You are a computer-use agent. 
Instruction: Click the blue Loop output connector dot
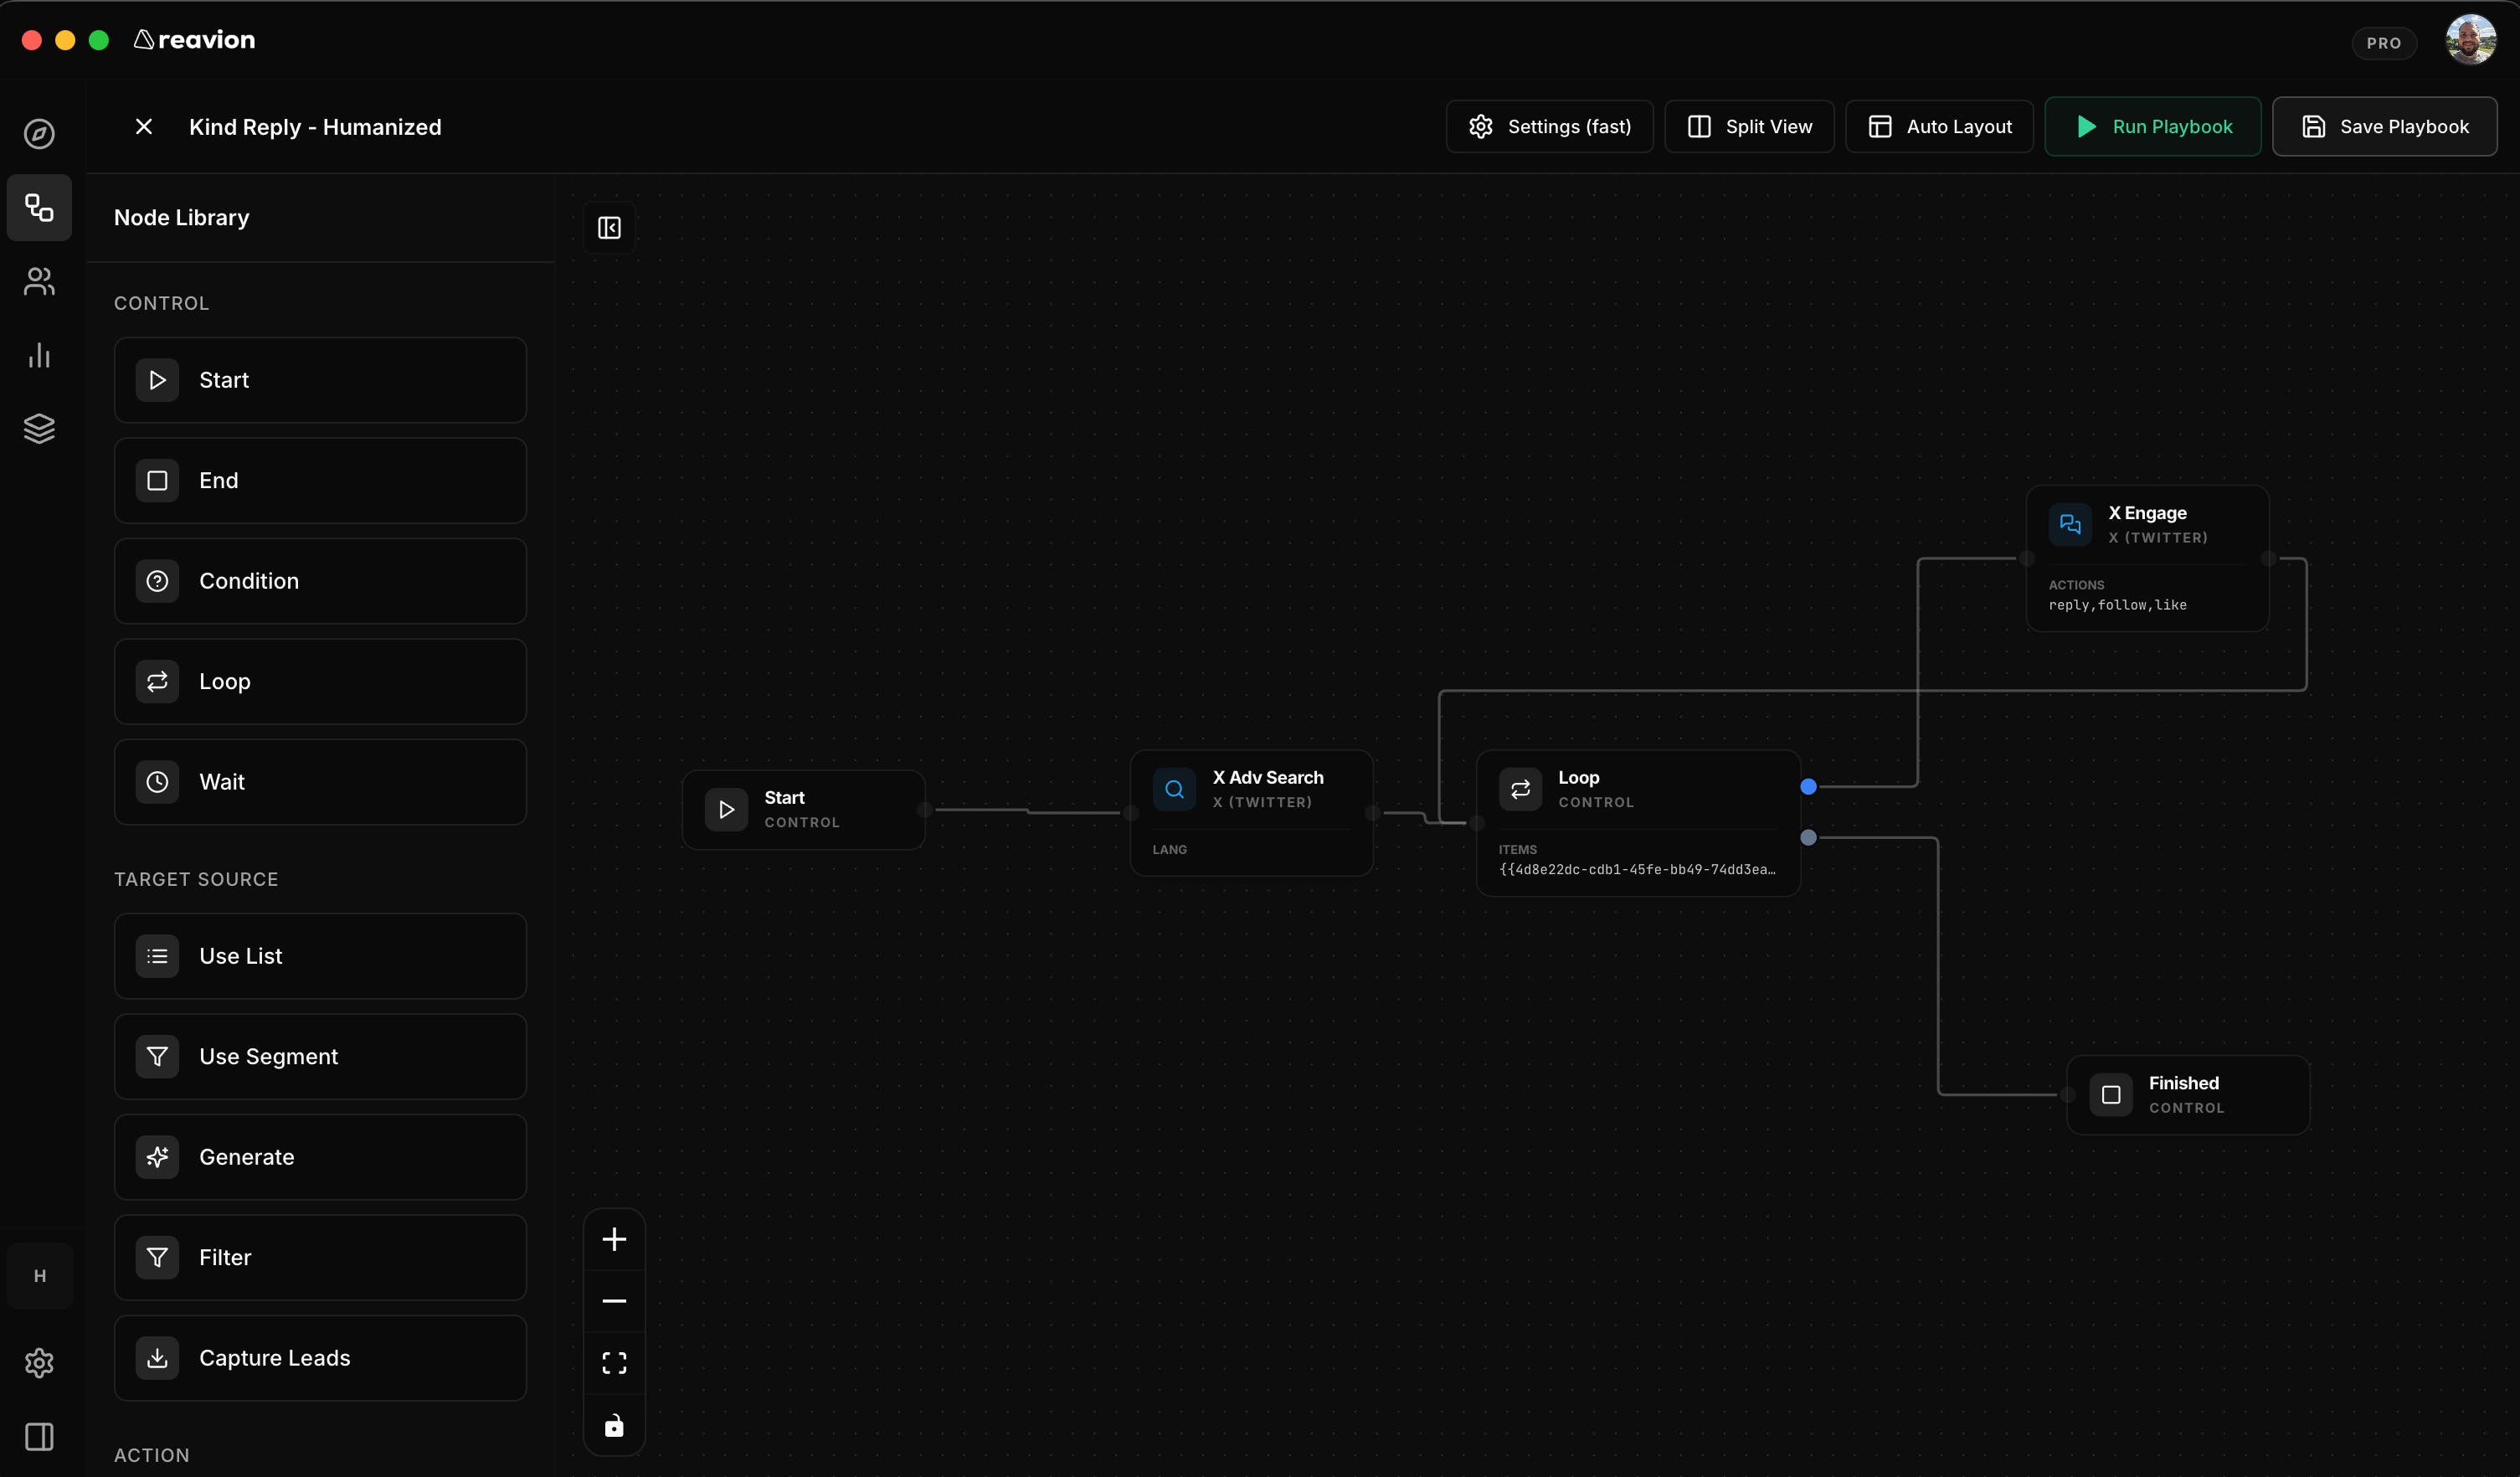1808,787
